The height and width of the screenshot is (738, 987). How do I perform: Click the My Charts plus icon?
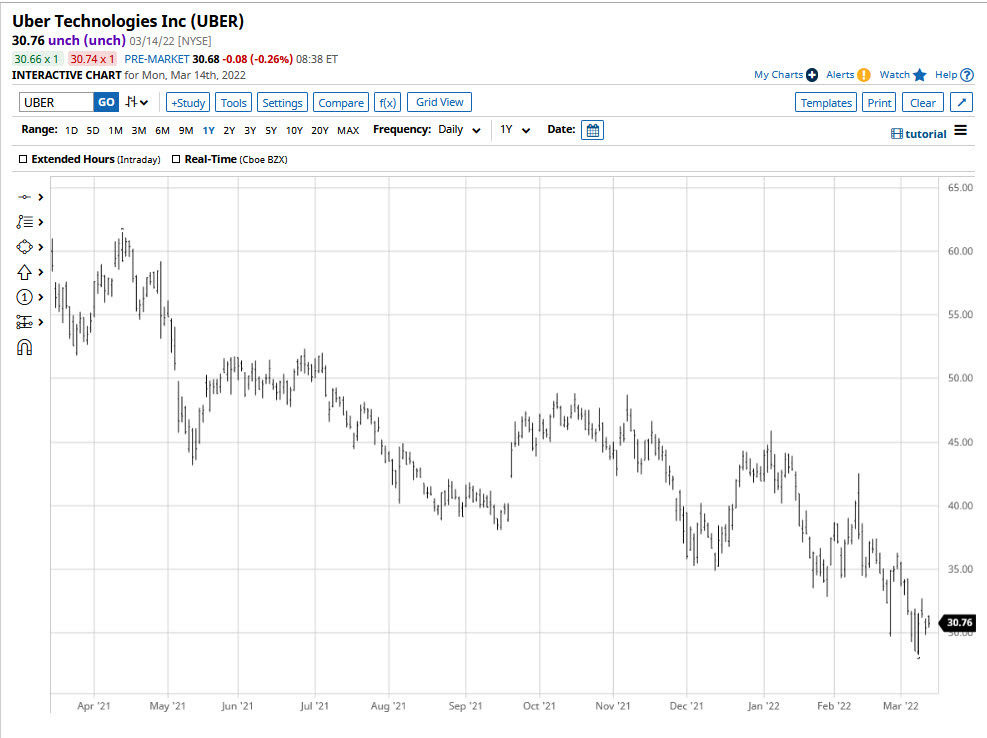[811, 75]
